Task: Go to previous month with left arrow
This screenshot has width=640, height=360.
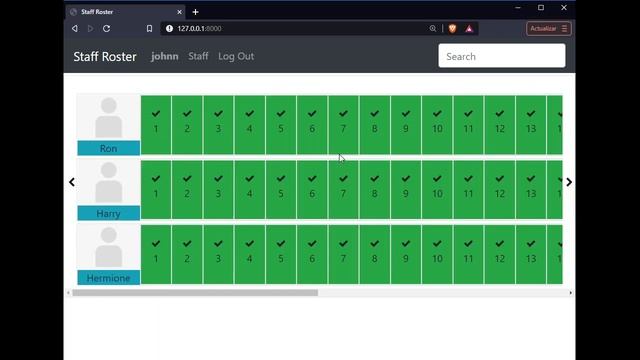Action: pyautogui.click(x=72, y=182)
